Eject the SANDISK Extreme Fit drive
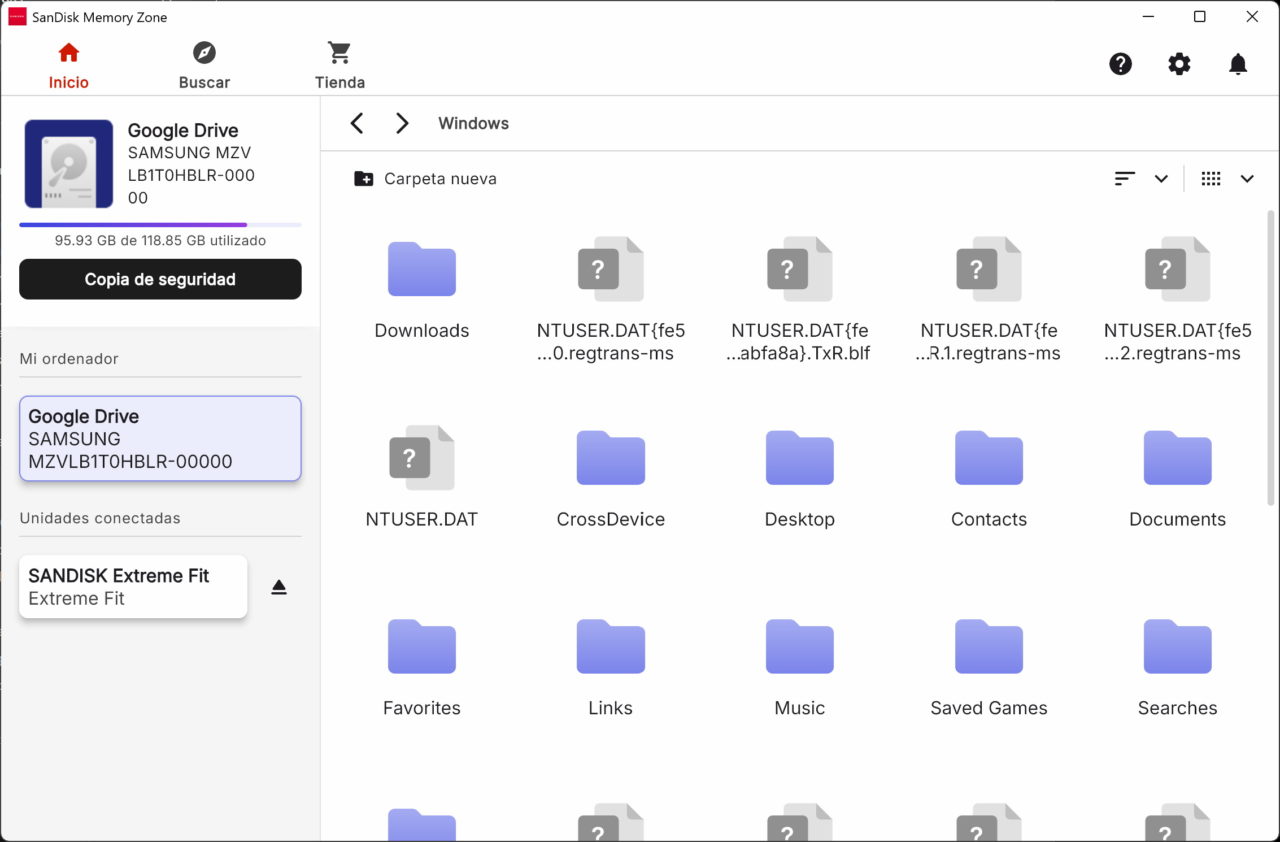1280x842 pixels. [279, 587]
